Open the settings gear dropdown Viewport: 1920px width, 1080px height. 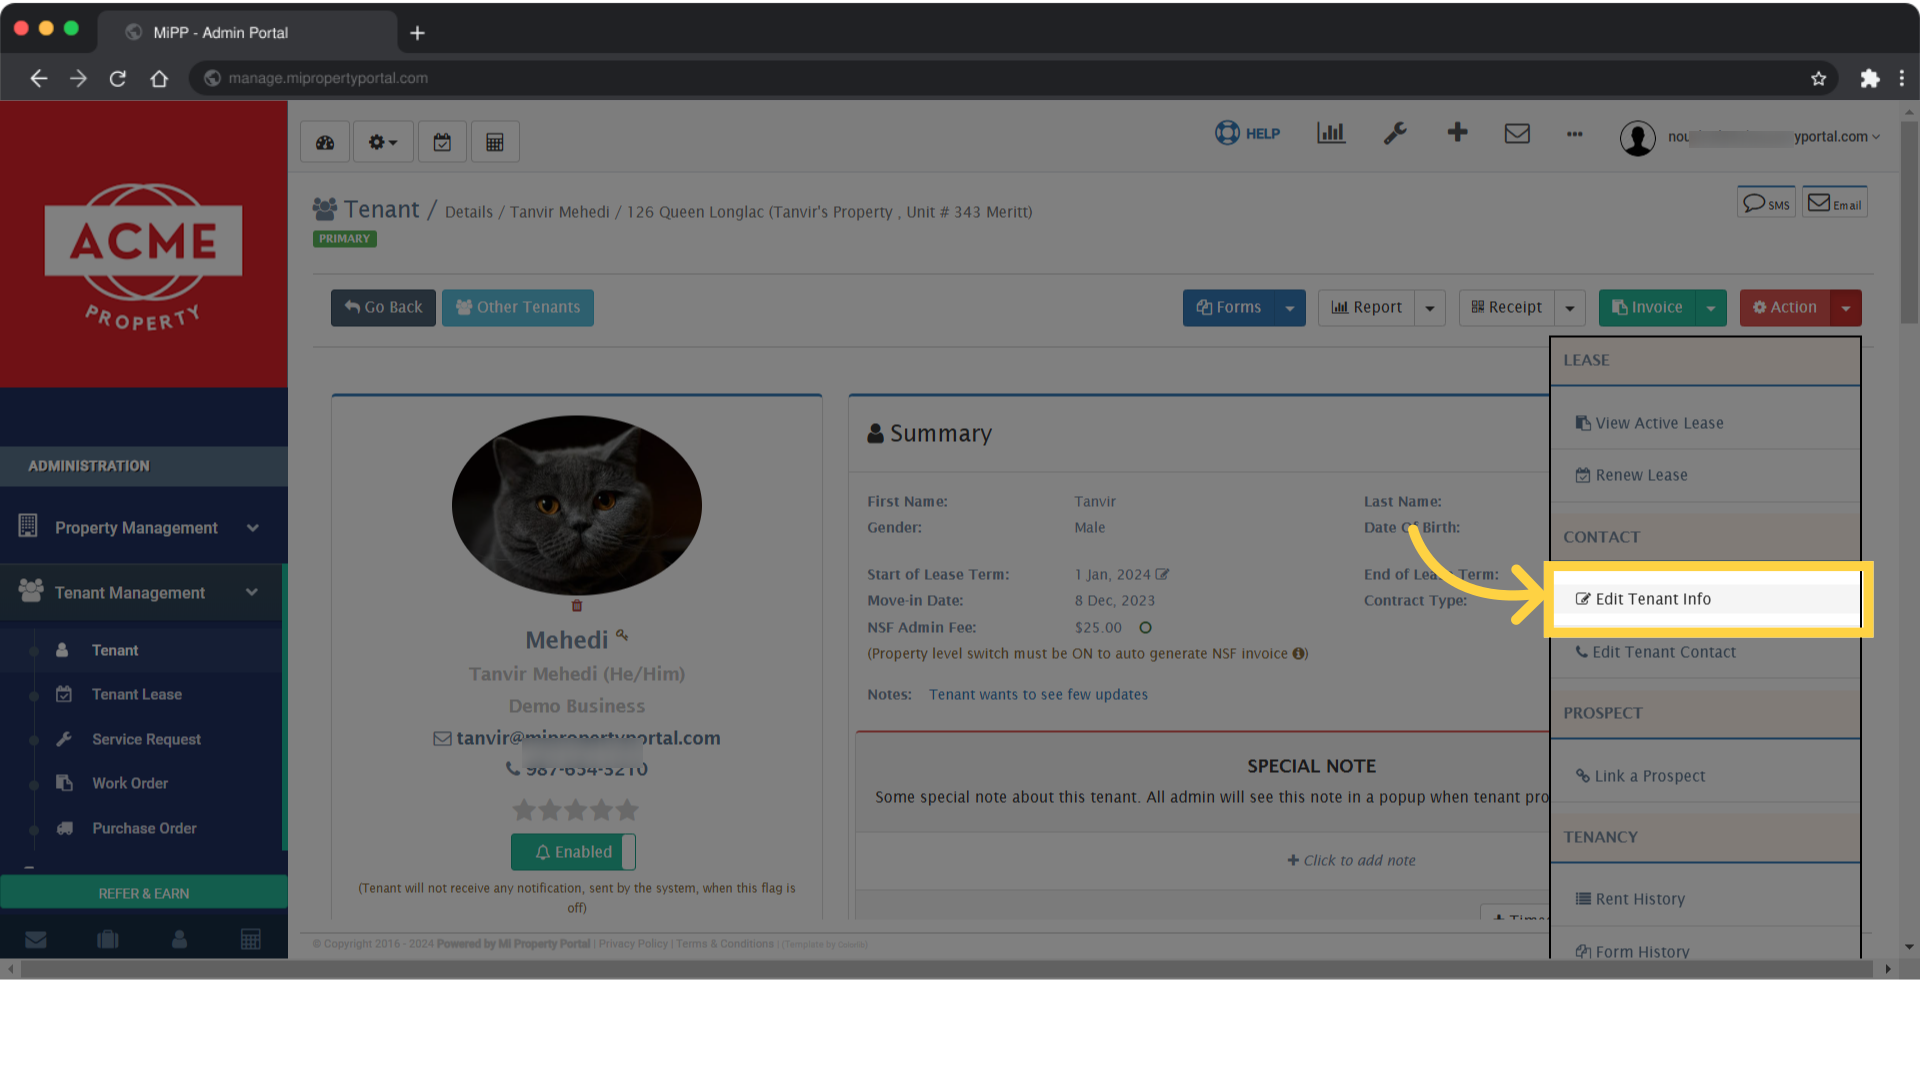click(x=381, y=141)
